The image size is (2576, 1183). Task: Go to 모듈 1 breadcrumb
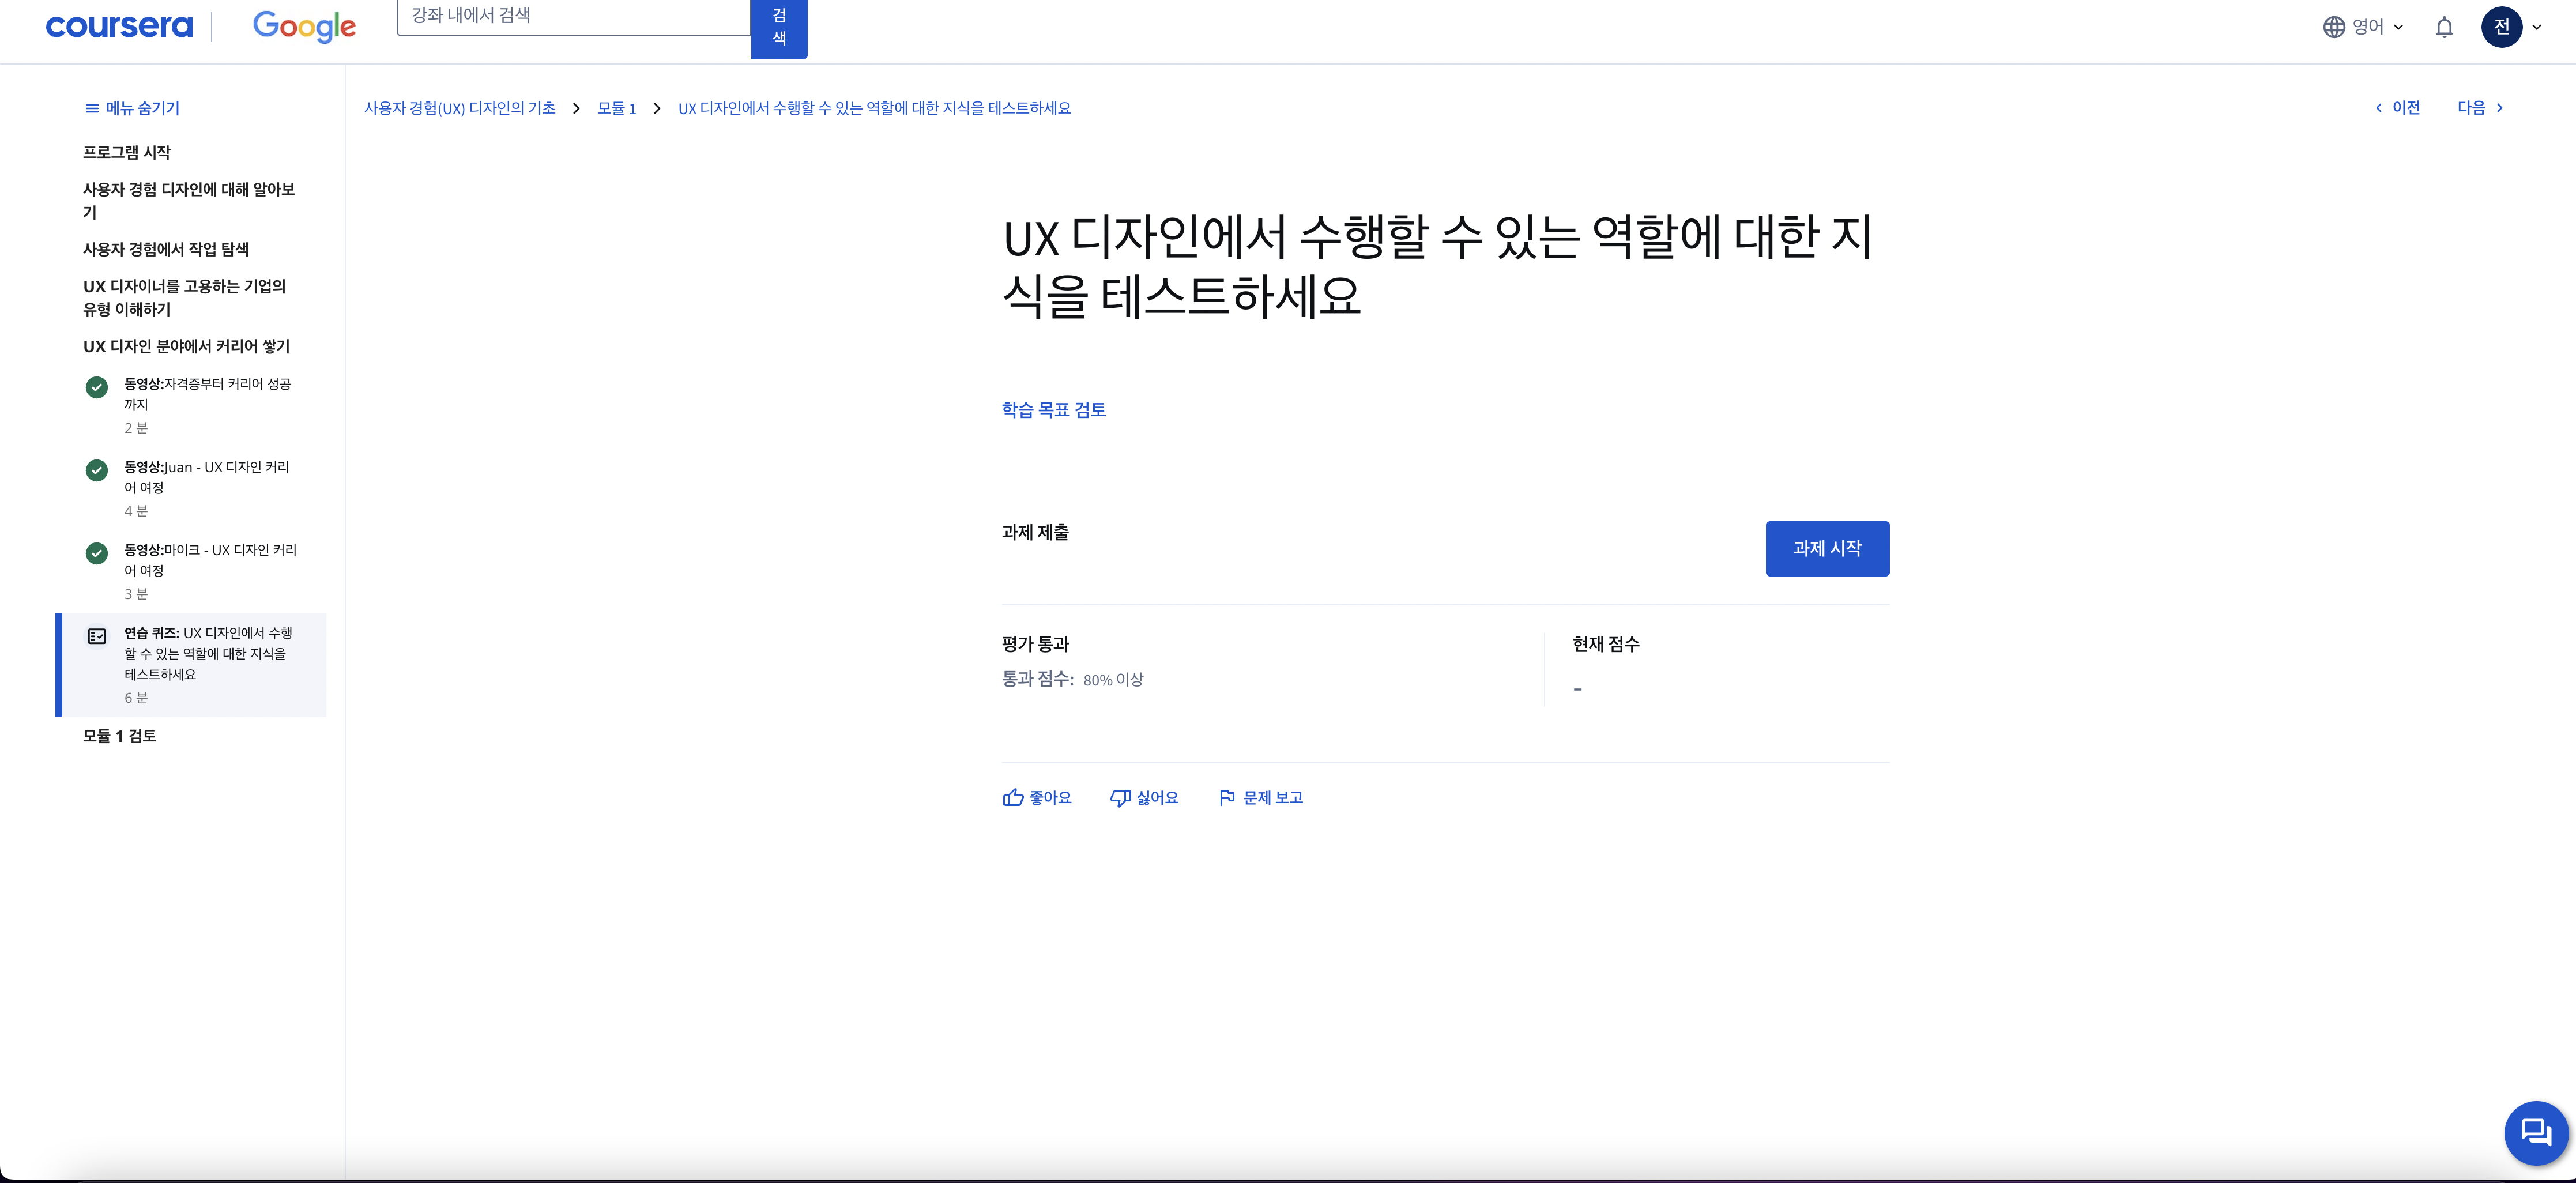click(616, 108)
